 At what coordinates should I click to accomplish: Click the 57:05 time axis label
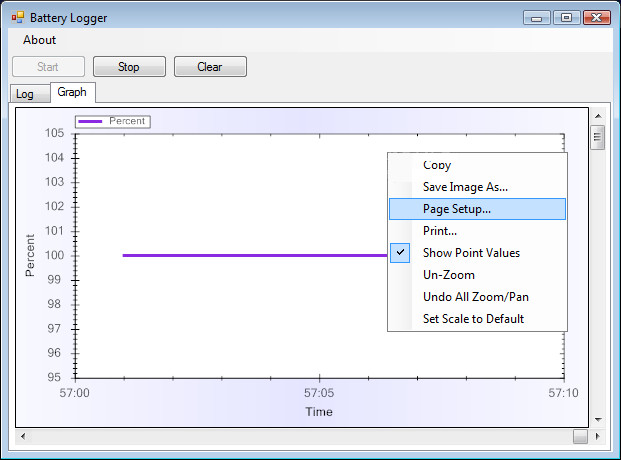(319, 393)
